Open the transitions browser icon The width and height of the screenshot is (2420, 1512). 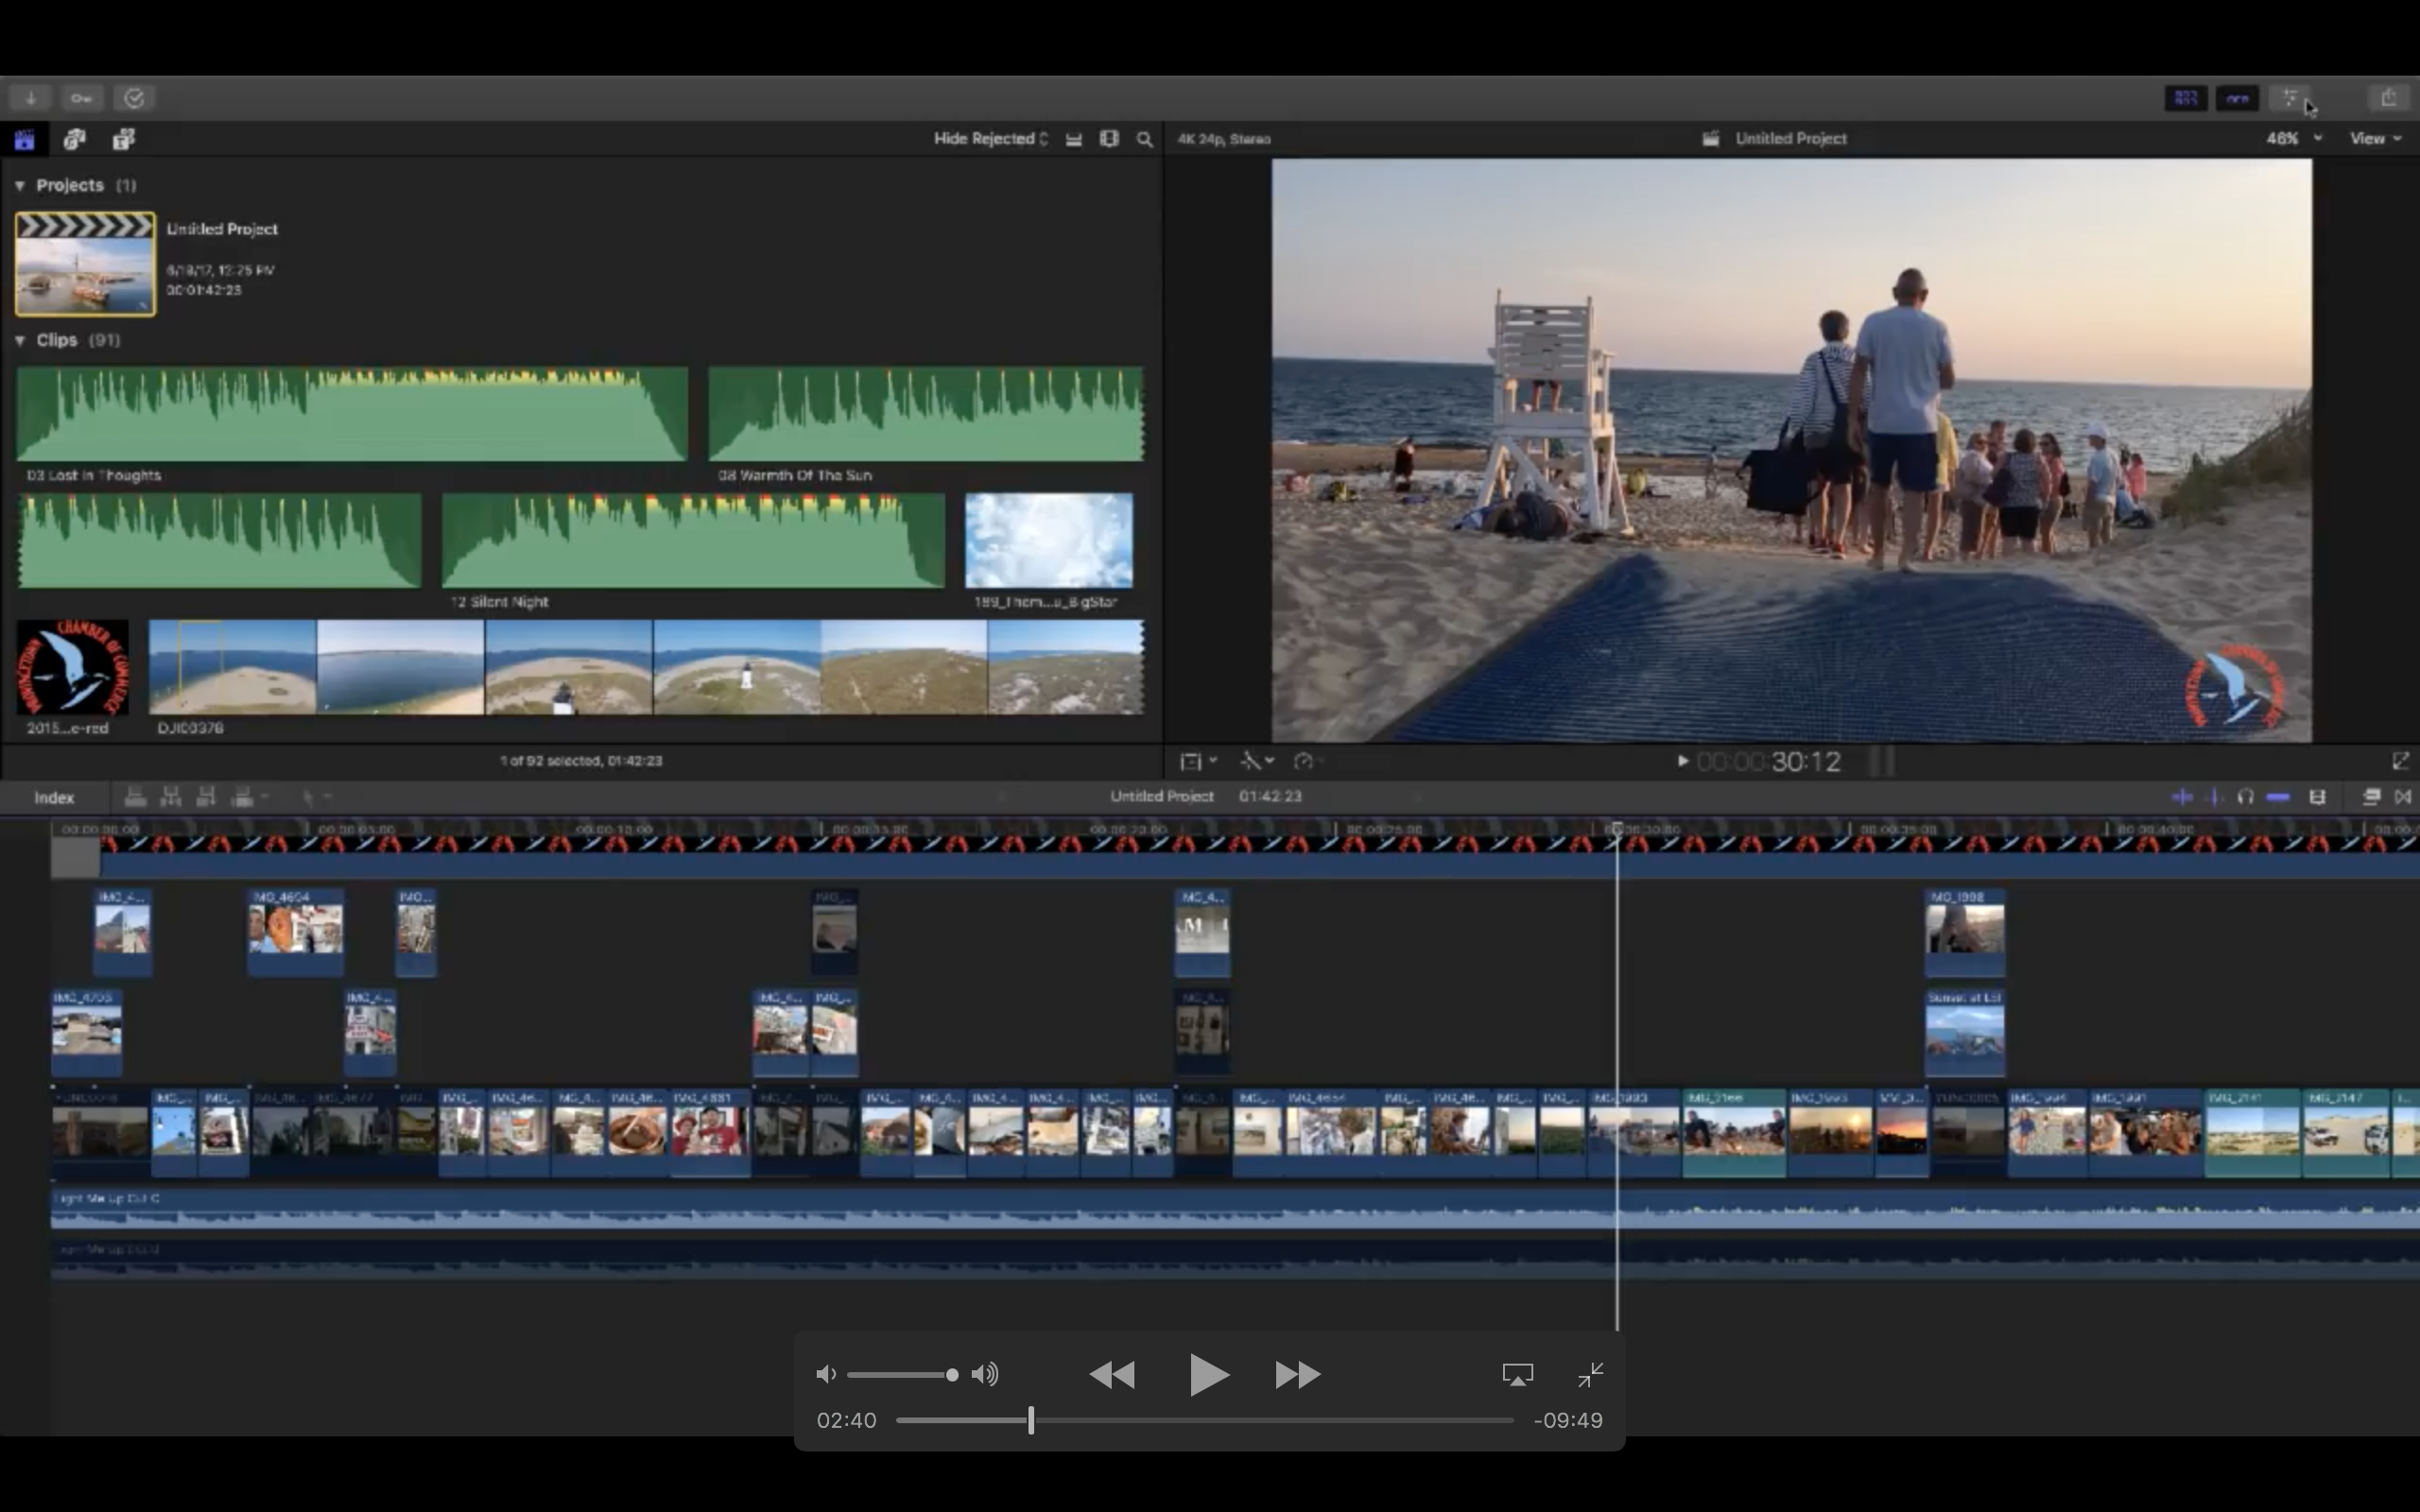point(2403,797)
